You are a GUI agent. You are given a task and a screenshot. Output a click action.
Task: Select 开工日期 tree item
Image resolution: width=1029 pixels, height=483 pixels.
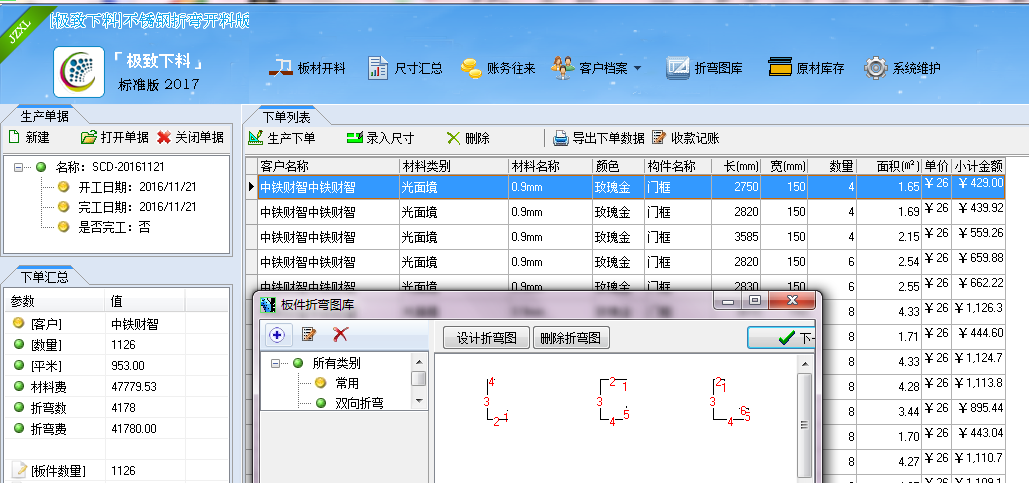(127, 187)
